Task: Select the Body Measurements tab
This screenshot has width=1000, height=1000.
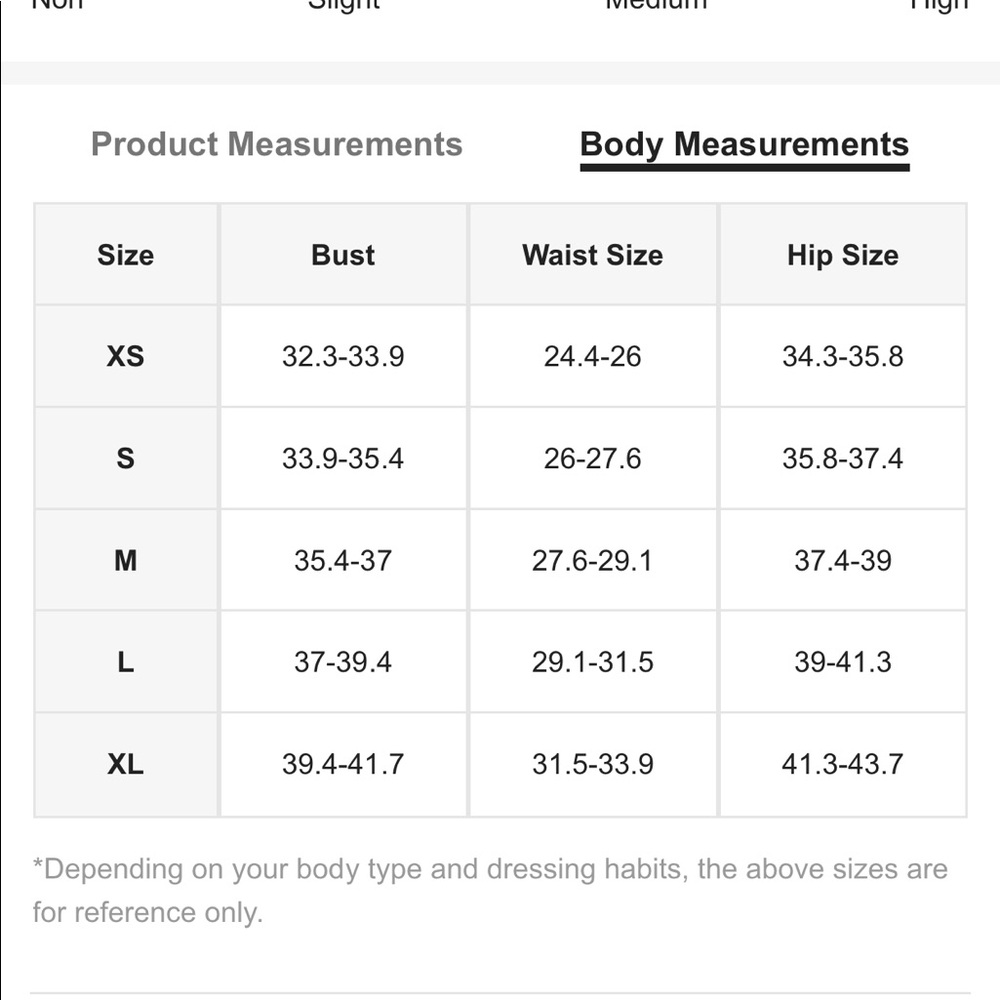Action: coord(744,145)
